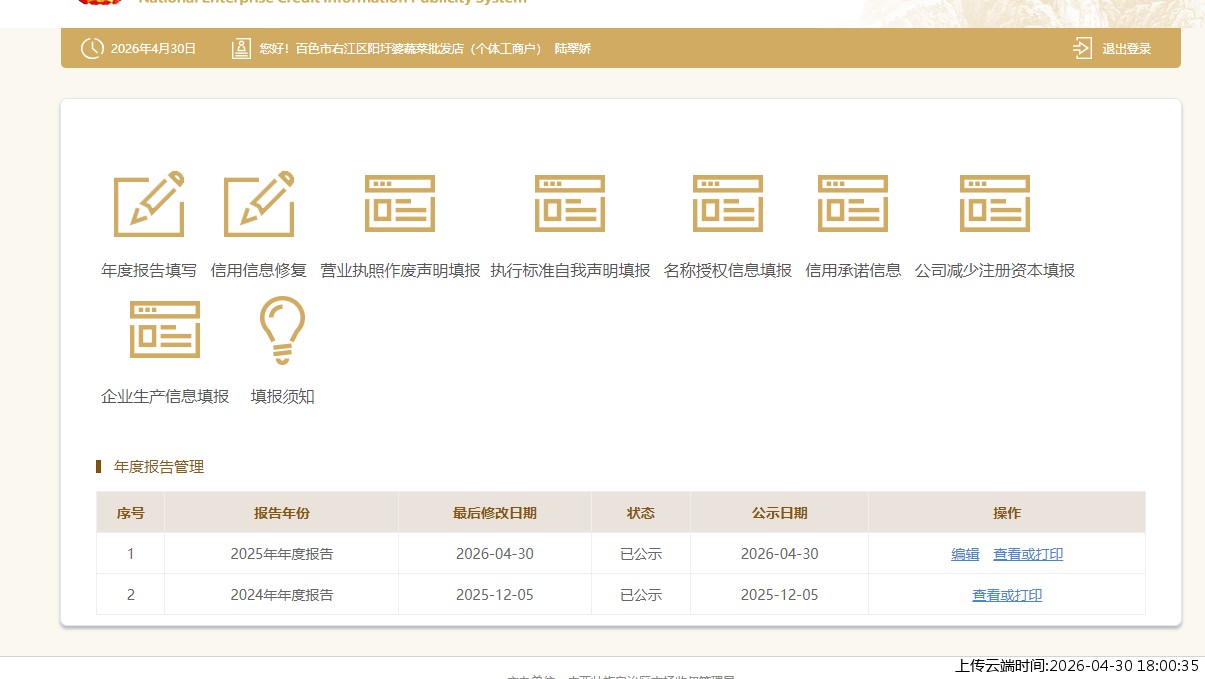View or print the 2025 annual report

coord(1028,554)
